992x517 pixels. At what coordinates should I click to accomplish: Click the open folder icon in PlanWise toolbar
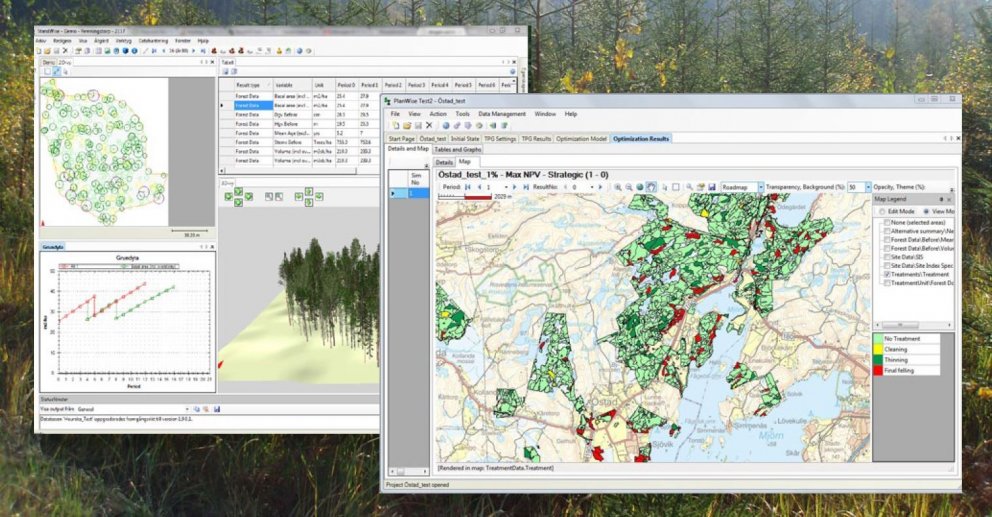tap(405, 126)
